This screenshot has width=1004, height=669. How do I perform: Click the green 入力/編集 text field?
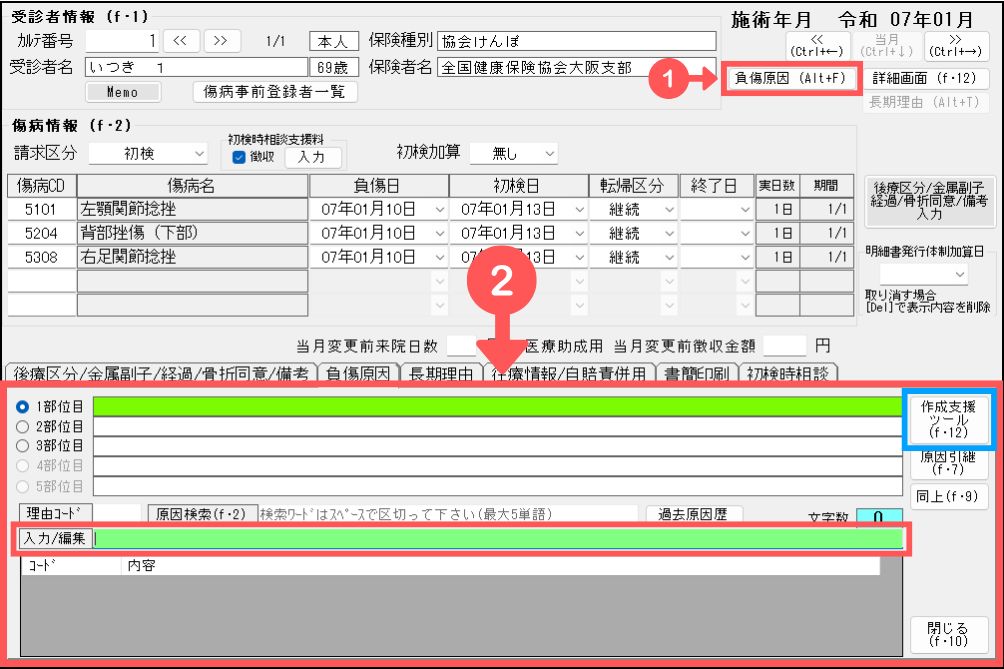pos(498,538)
